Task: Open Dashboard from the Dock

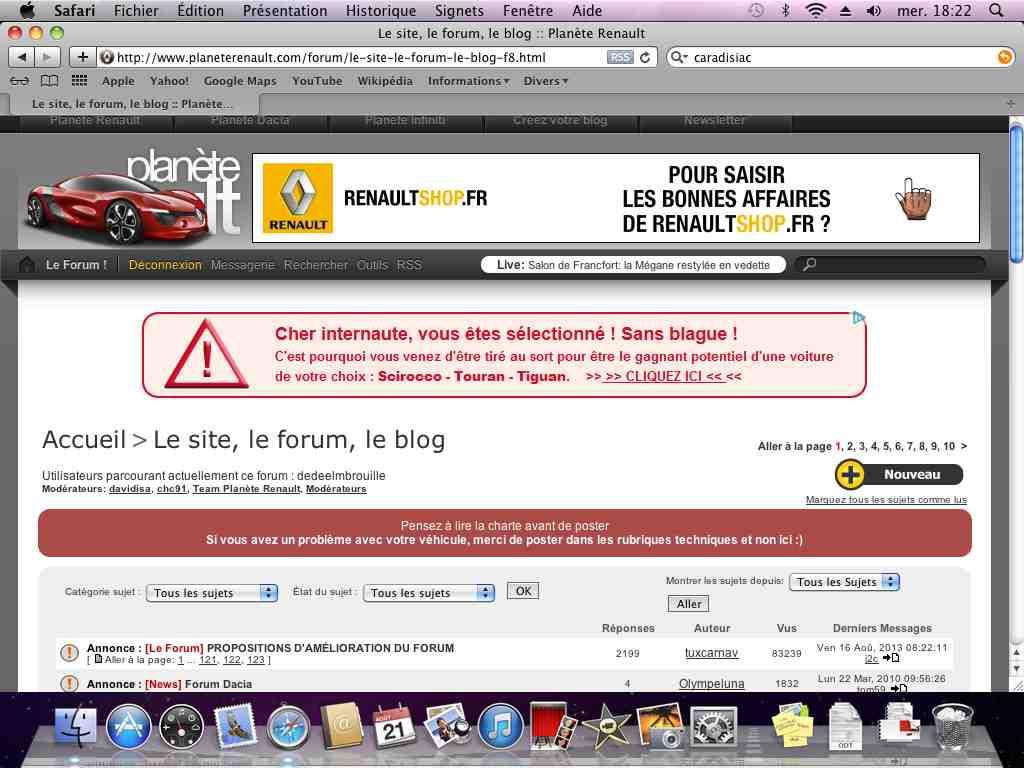Action: [181, 727]
